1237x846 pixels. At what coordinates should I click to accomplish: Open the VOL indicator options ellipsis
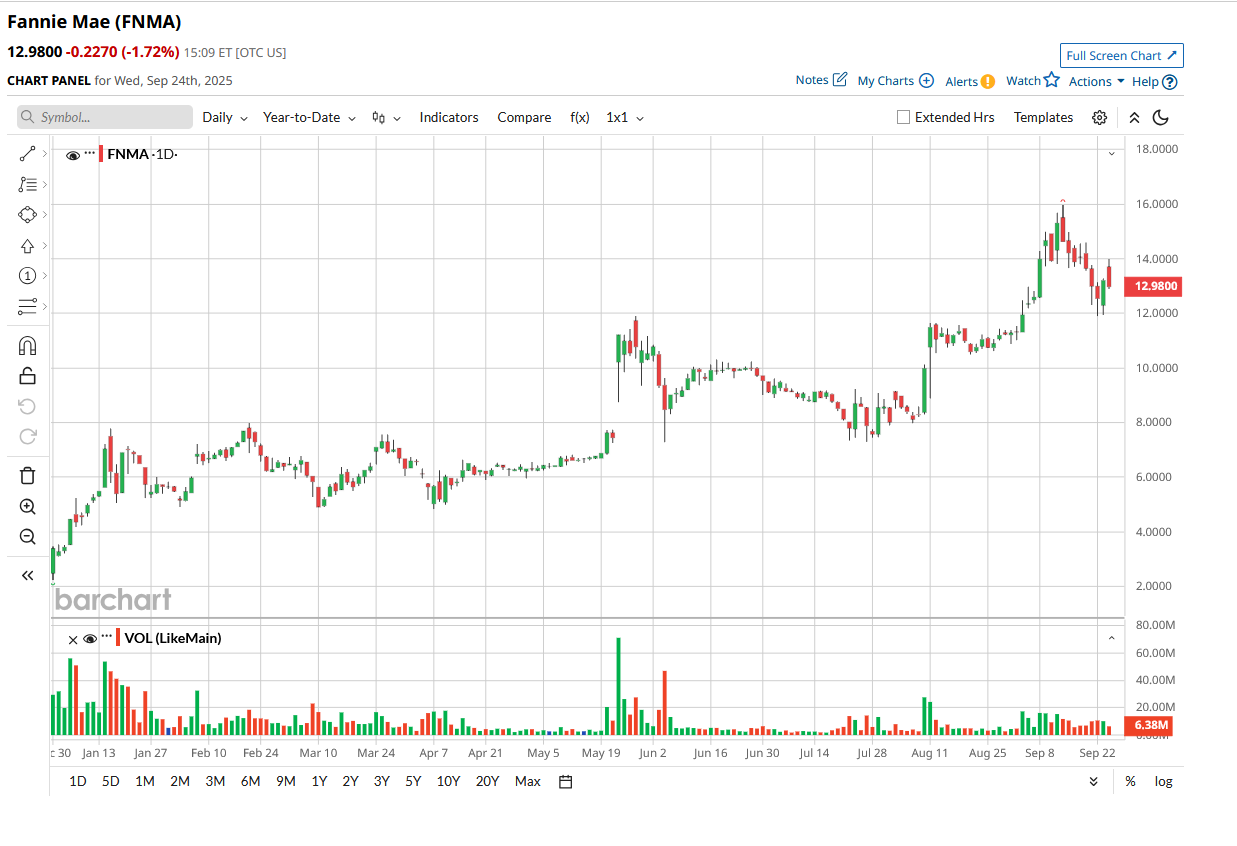pyautogui.click(x=107, y=637)
